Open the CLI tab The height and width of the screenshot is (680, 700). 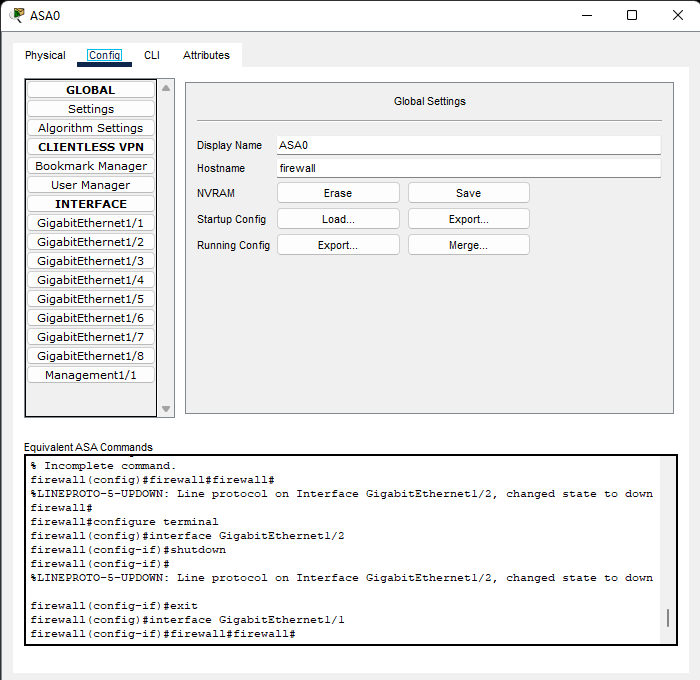pyautogui.click(x=152, y=55)
